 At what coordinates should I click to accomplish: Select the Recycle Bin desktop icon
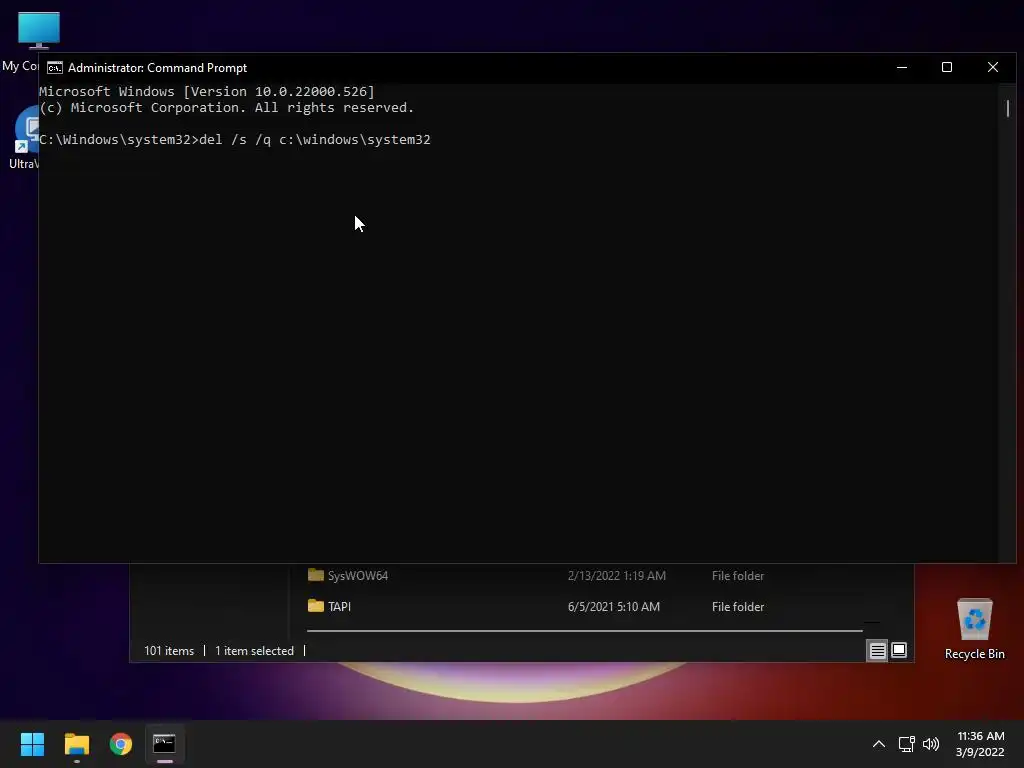974,629
